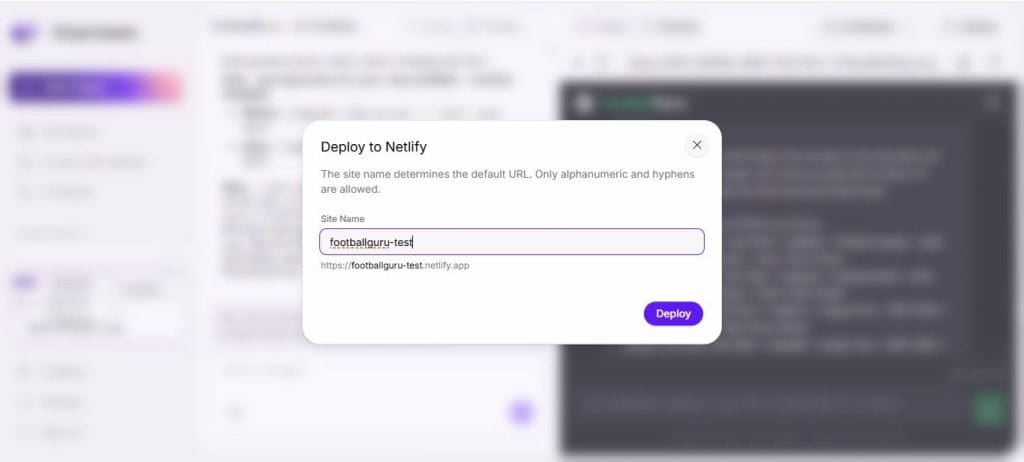
Task: Click the small purple icon in lower sidebar
Action: pos(24,282)
